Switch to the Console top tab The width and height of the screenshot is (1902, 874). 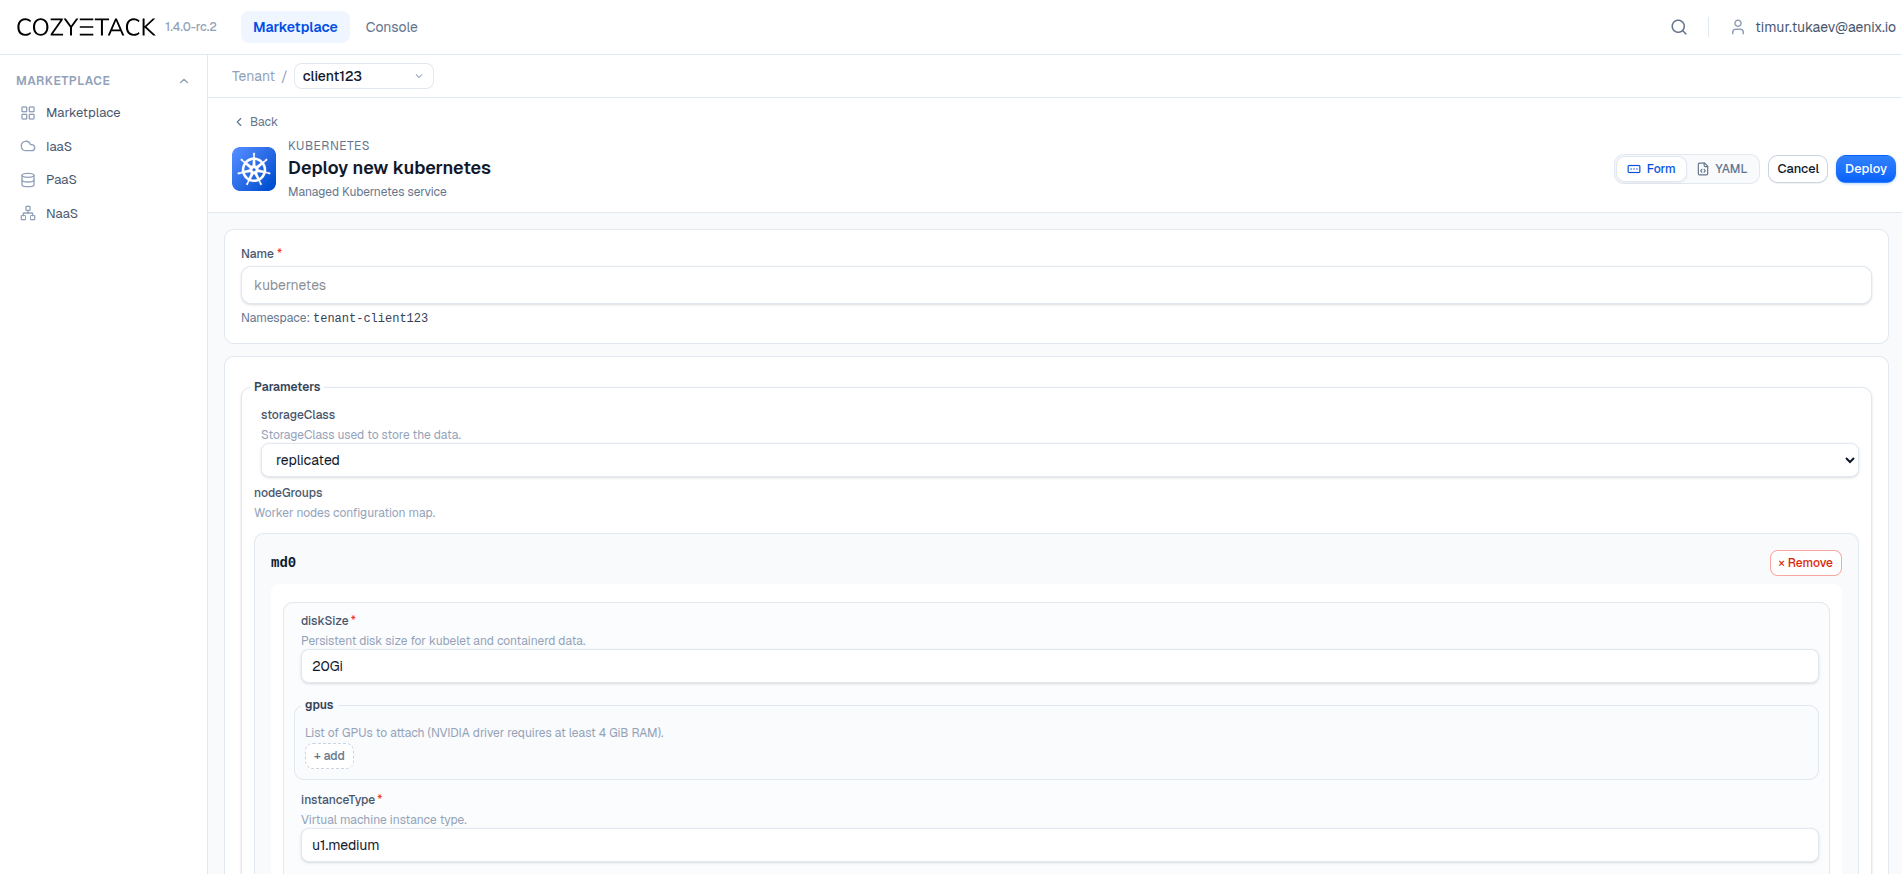pos(391,27)
